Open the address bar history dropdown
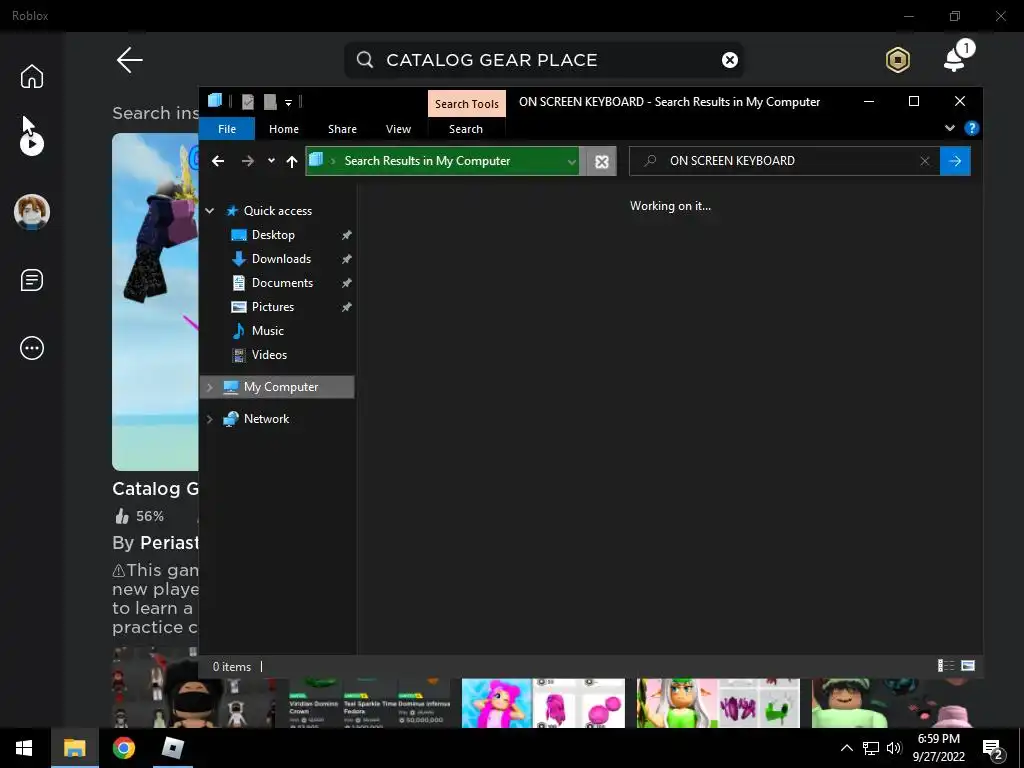The height and width of the screenshot is (768, 1024). point(571,161)
